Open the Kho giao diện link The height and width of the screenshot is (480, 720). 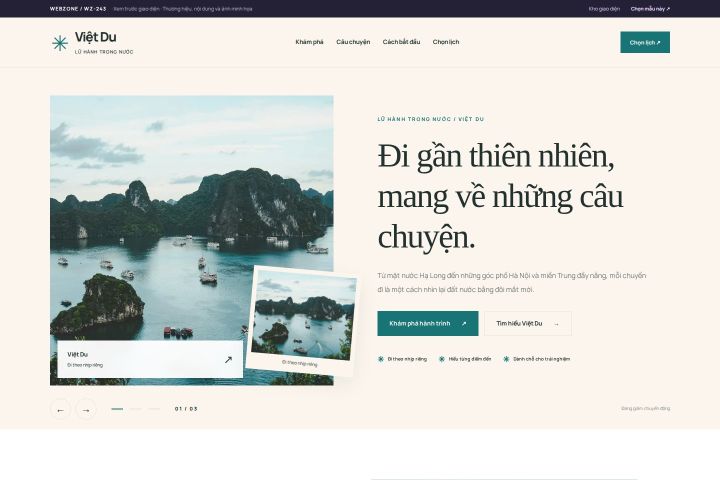[x=604, y=9]
